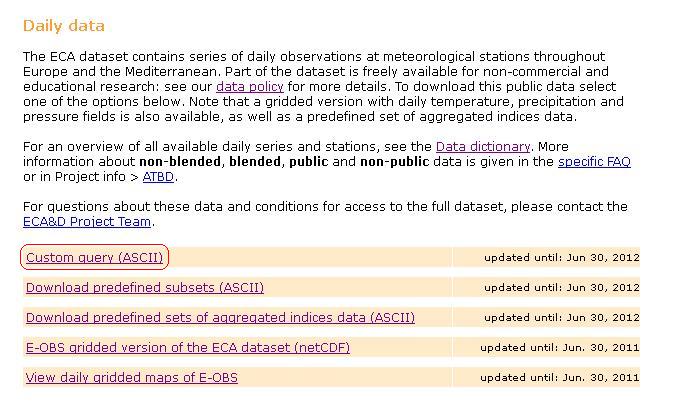Open the Data dictionary link
The height and width of the screenshot is (417, 682).
[x=483, y=147]
